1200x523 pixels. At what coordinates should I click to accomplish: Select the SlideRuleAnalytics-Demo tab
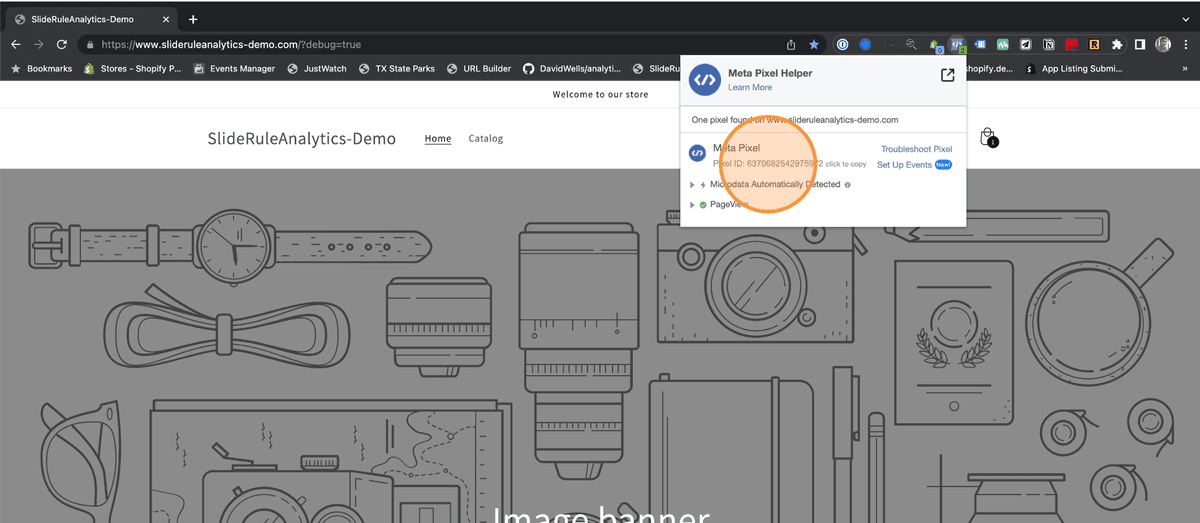tap(90, 19)
